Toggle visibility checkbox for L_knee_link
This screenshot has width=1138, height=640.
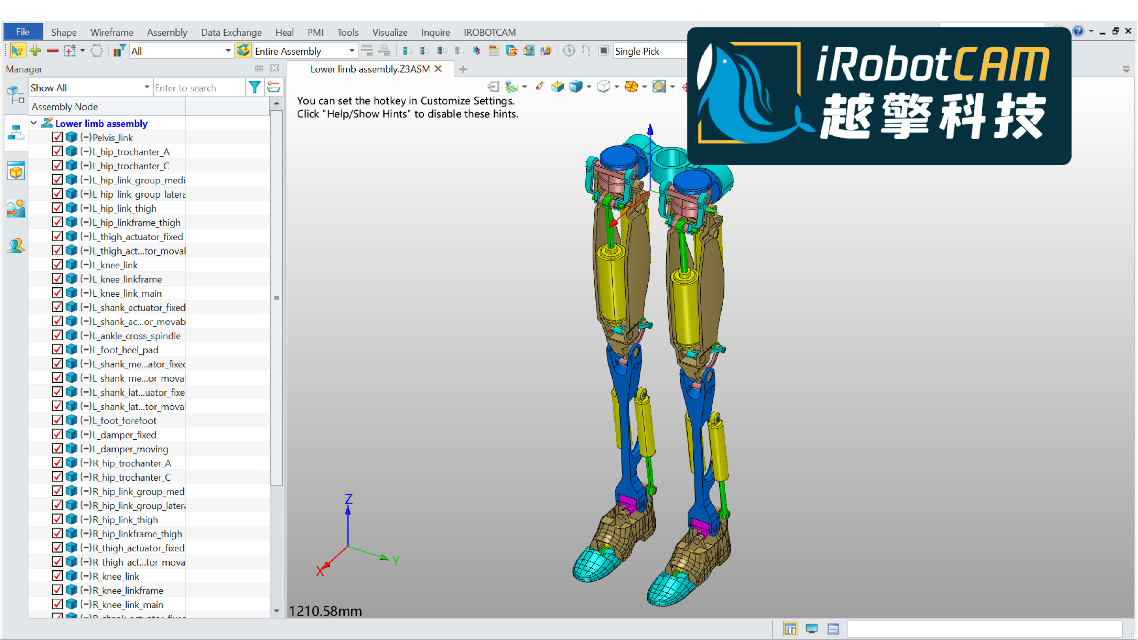[58, 265]
